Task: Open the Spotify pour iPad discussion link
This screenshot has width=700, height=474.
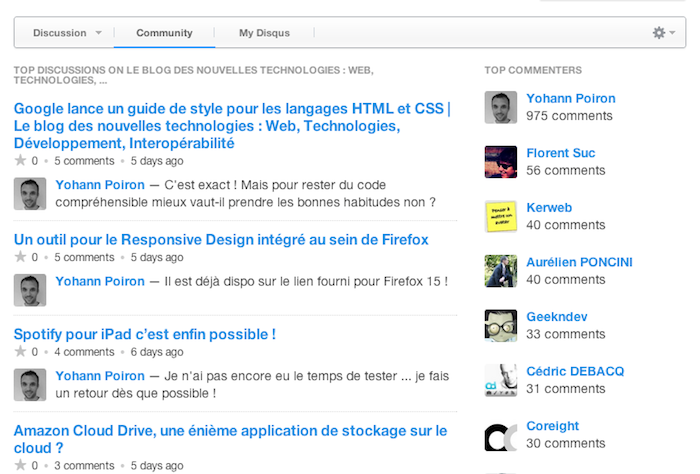Action: pos(144,334)
